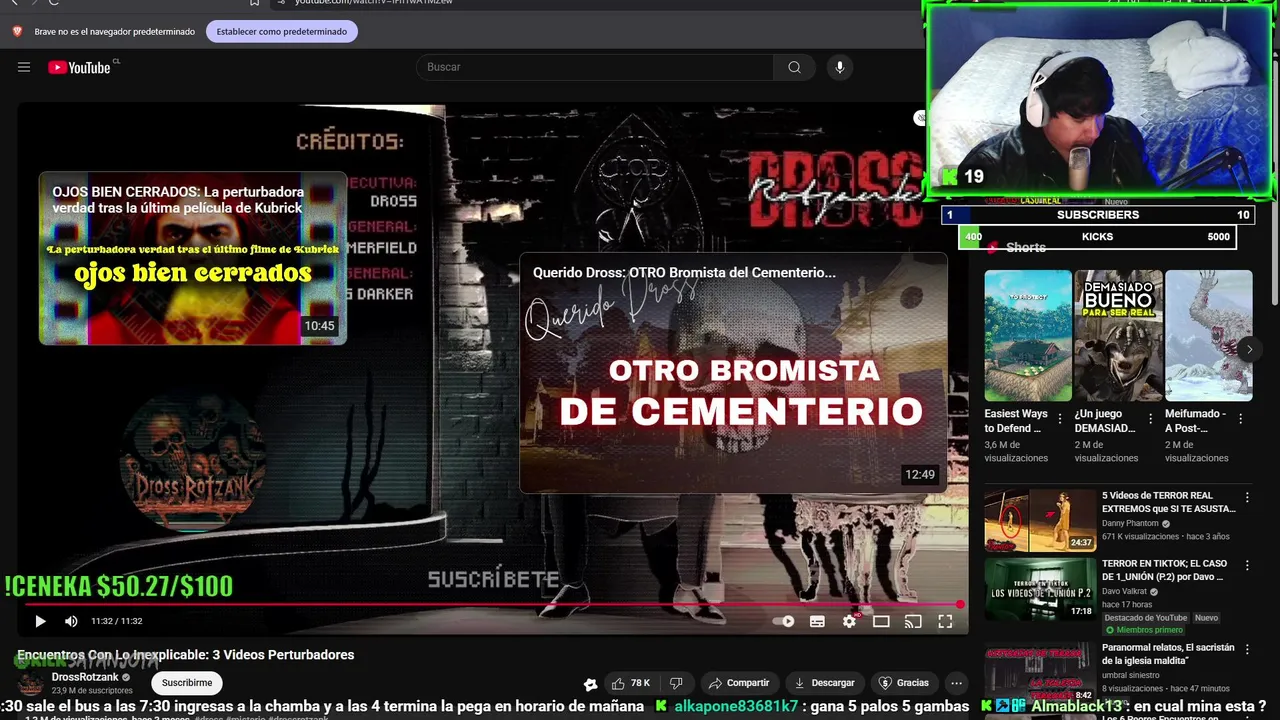Toggle subtitles in the video player

(x=817, y=621)
